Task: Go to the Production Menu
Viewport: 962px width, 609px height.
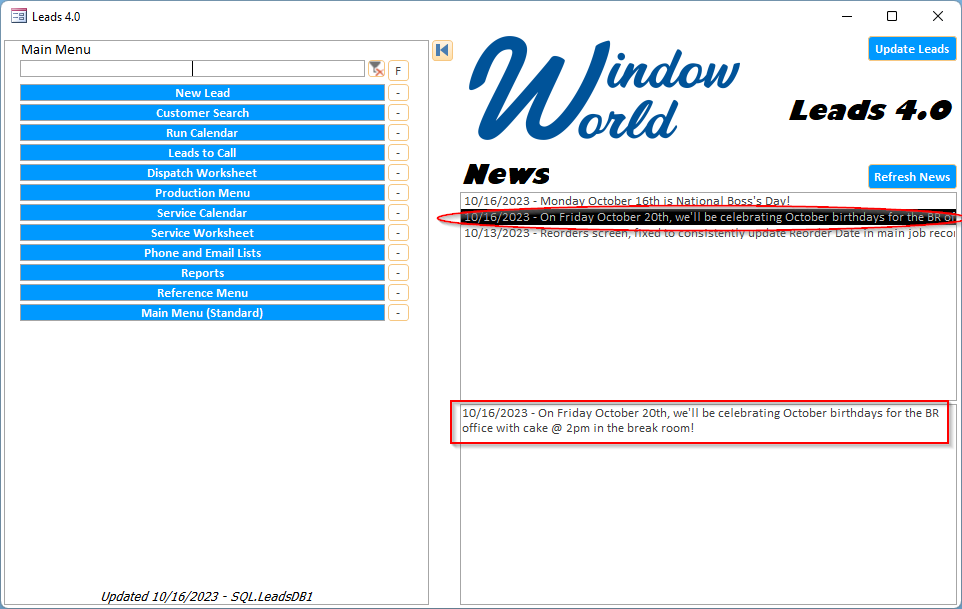Action: point(202,193)
